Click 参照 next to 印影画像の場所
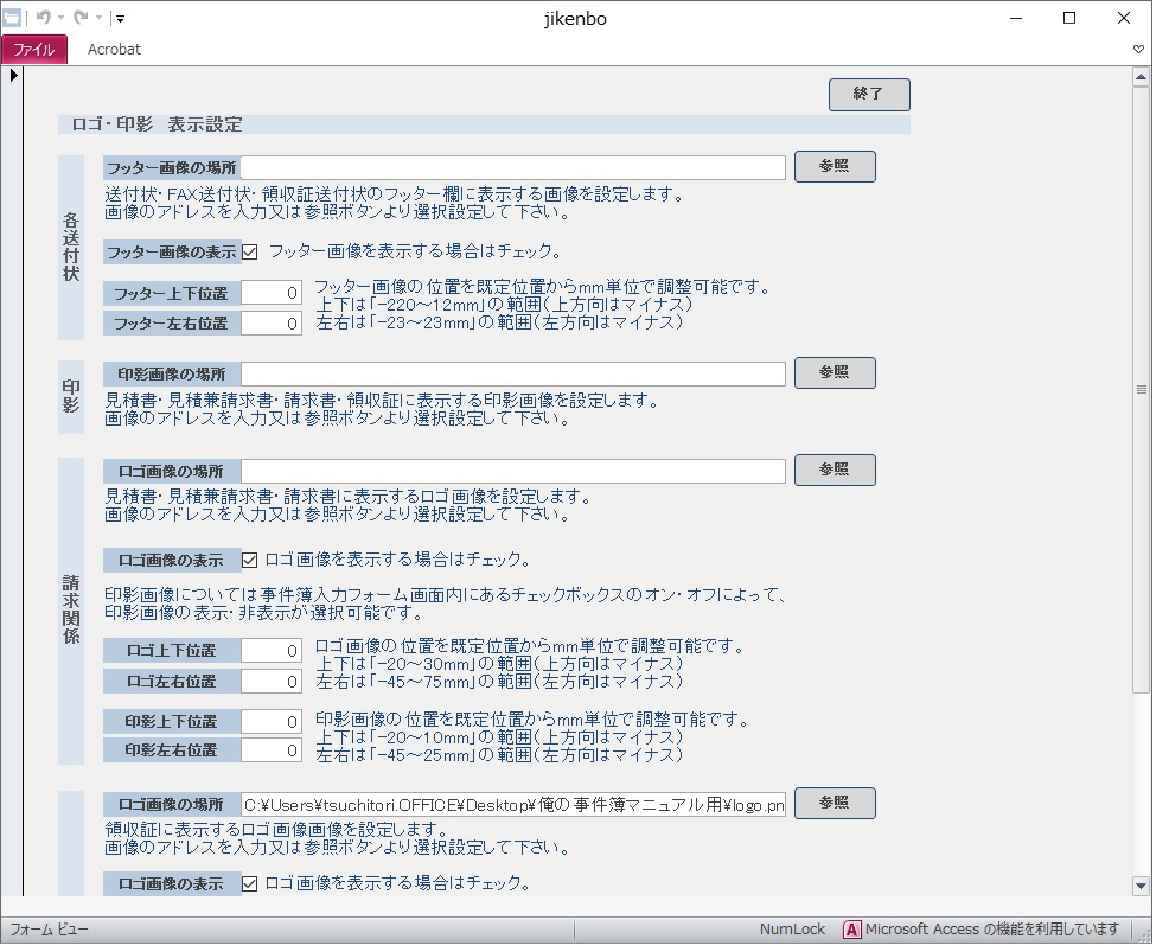This screenshot has width=1152, height=944. [x=834, y=372]
